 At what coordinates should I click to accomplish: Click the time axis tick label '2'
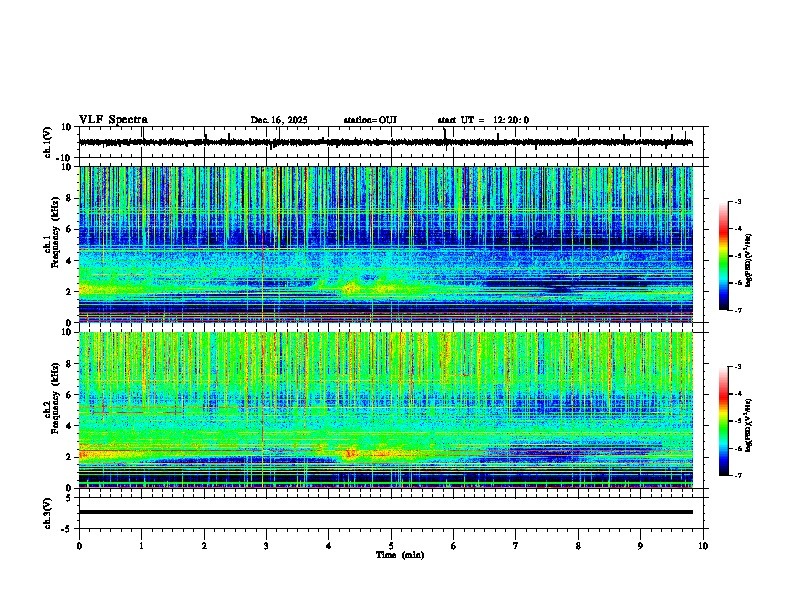click(204, 546)
